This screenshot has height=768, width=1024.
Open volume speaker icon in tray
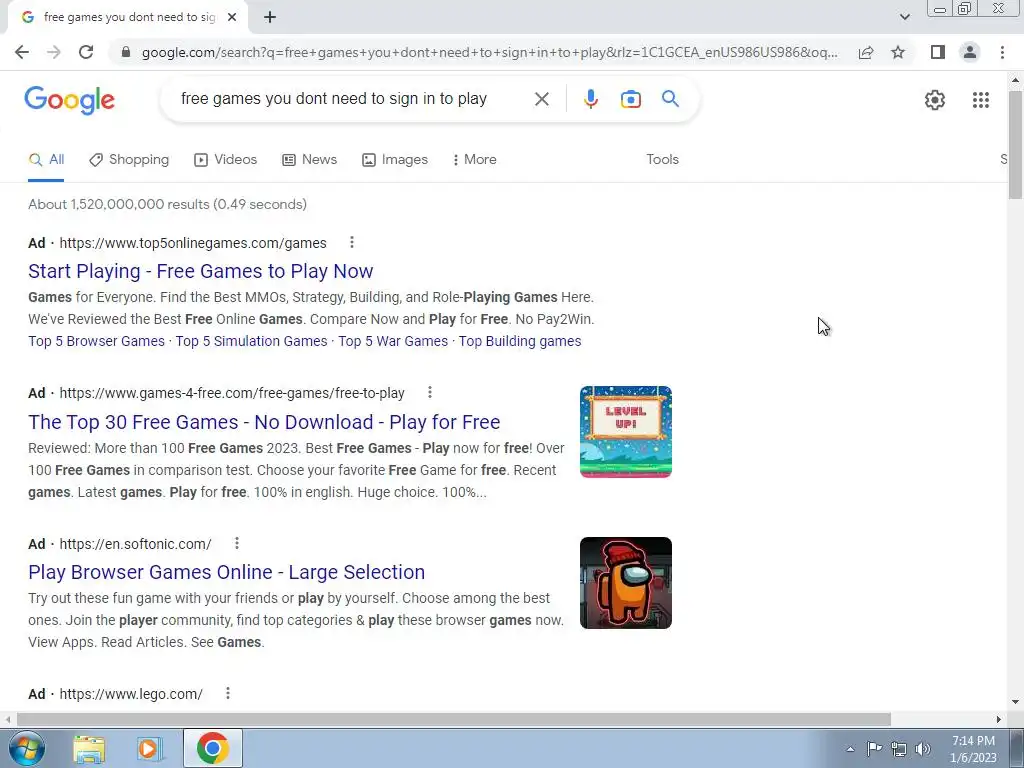pos(922,749)
